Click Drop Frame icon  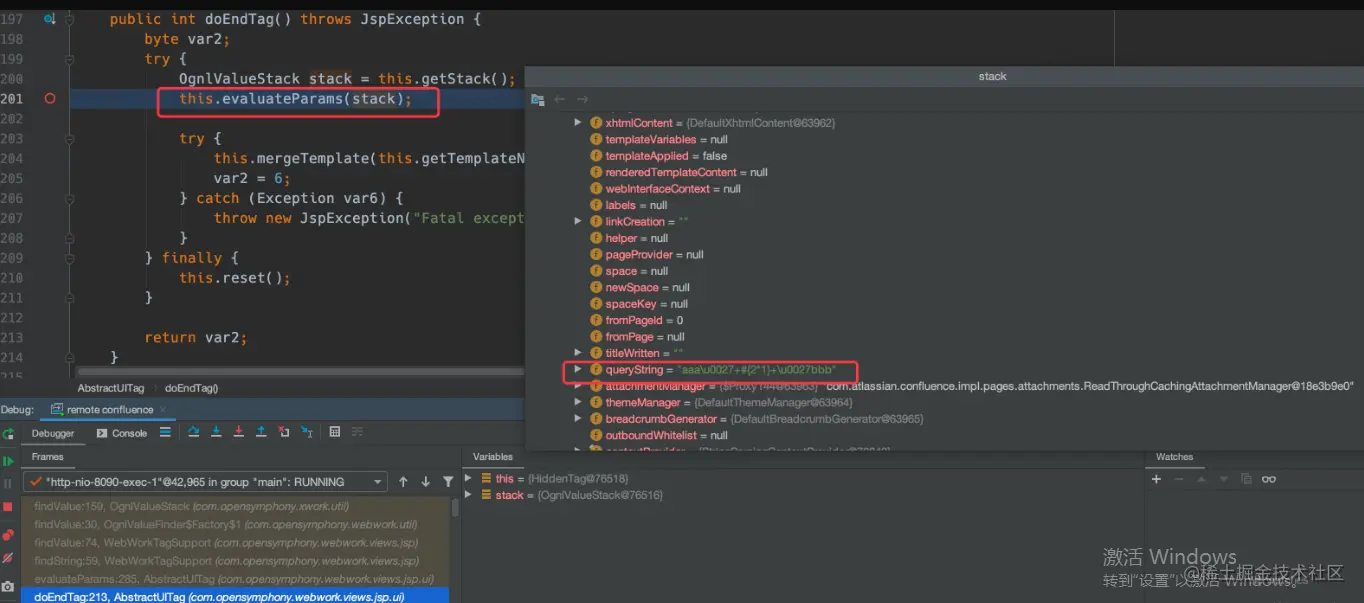pos(283,433)
